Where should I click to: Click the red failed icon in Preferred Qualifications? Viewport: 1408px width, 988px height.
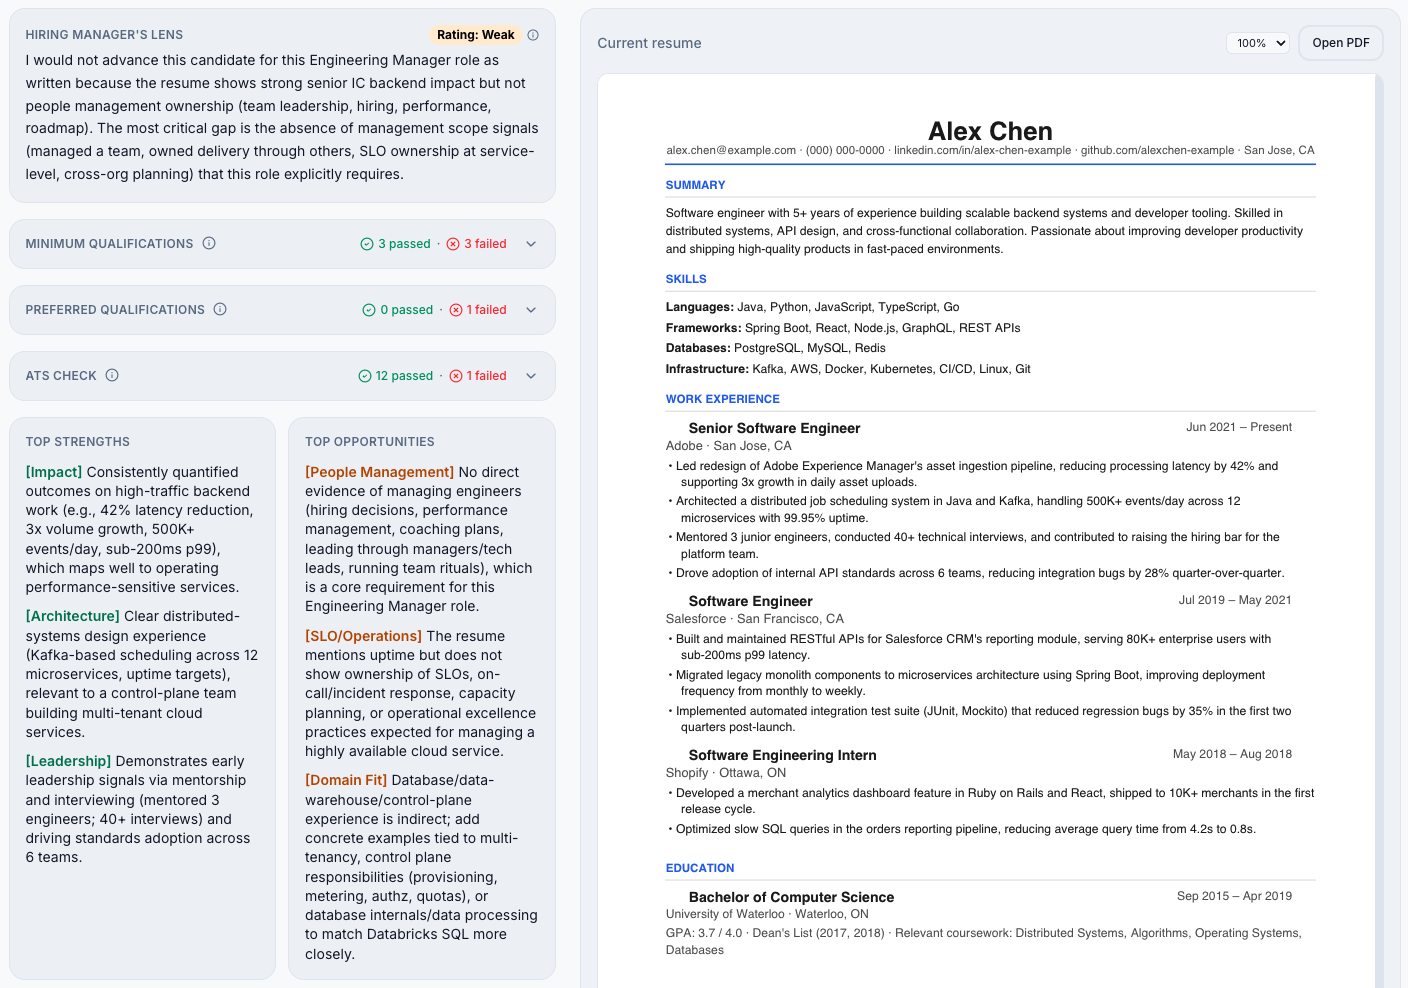pyautogui.click(x=456, y=309)
